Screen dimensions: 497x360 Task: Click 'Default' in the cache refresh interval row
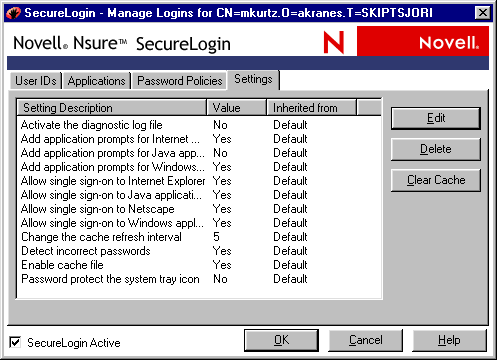(290, 237)
